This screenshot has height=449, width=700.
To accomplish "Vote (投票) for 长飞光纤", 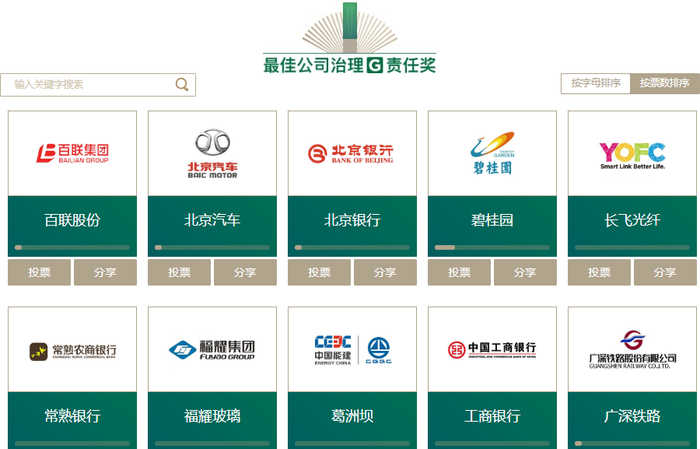I will 599,272.
